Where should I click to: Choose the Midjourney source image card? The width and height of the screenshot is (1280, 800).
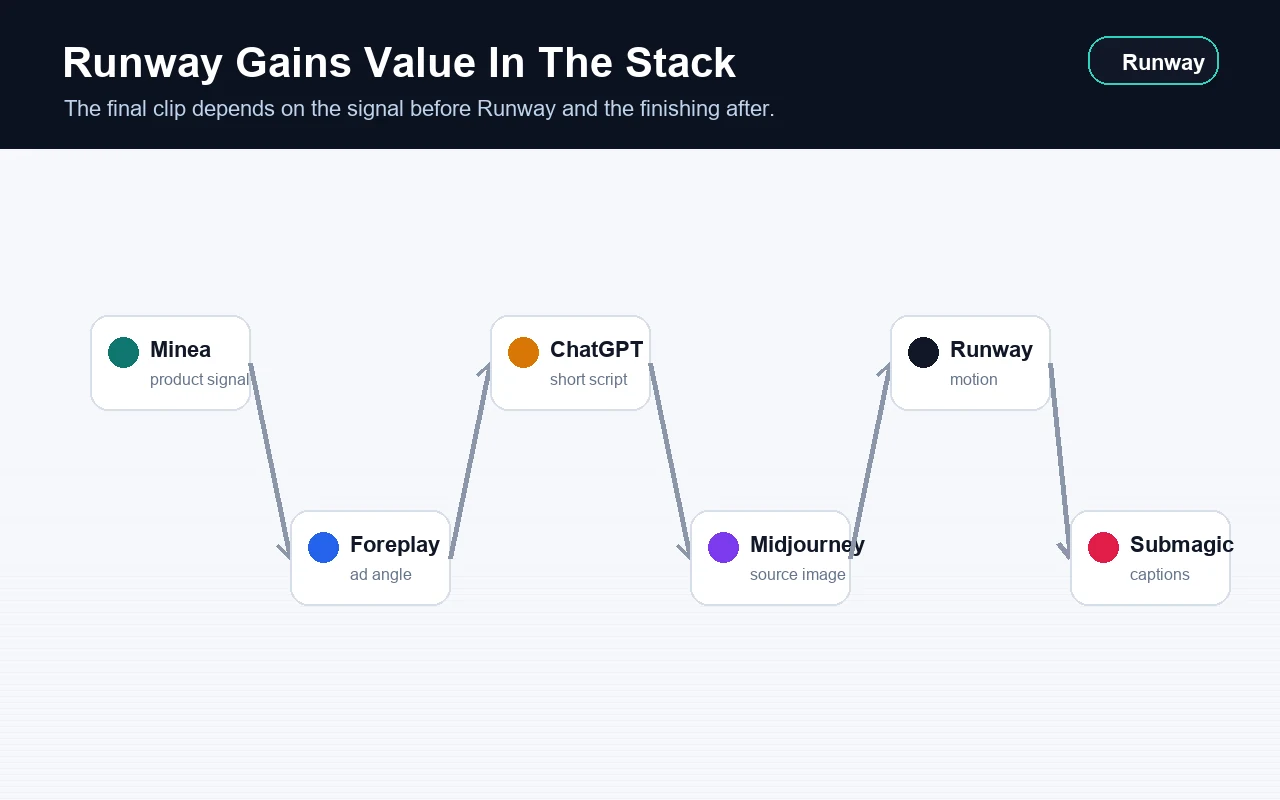[770, 558]
